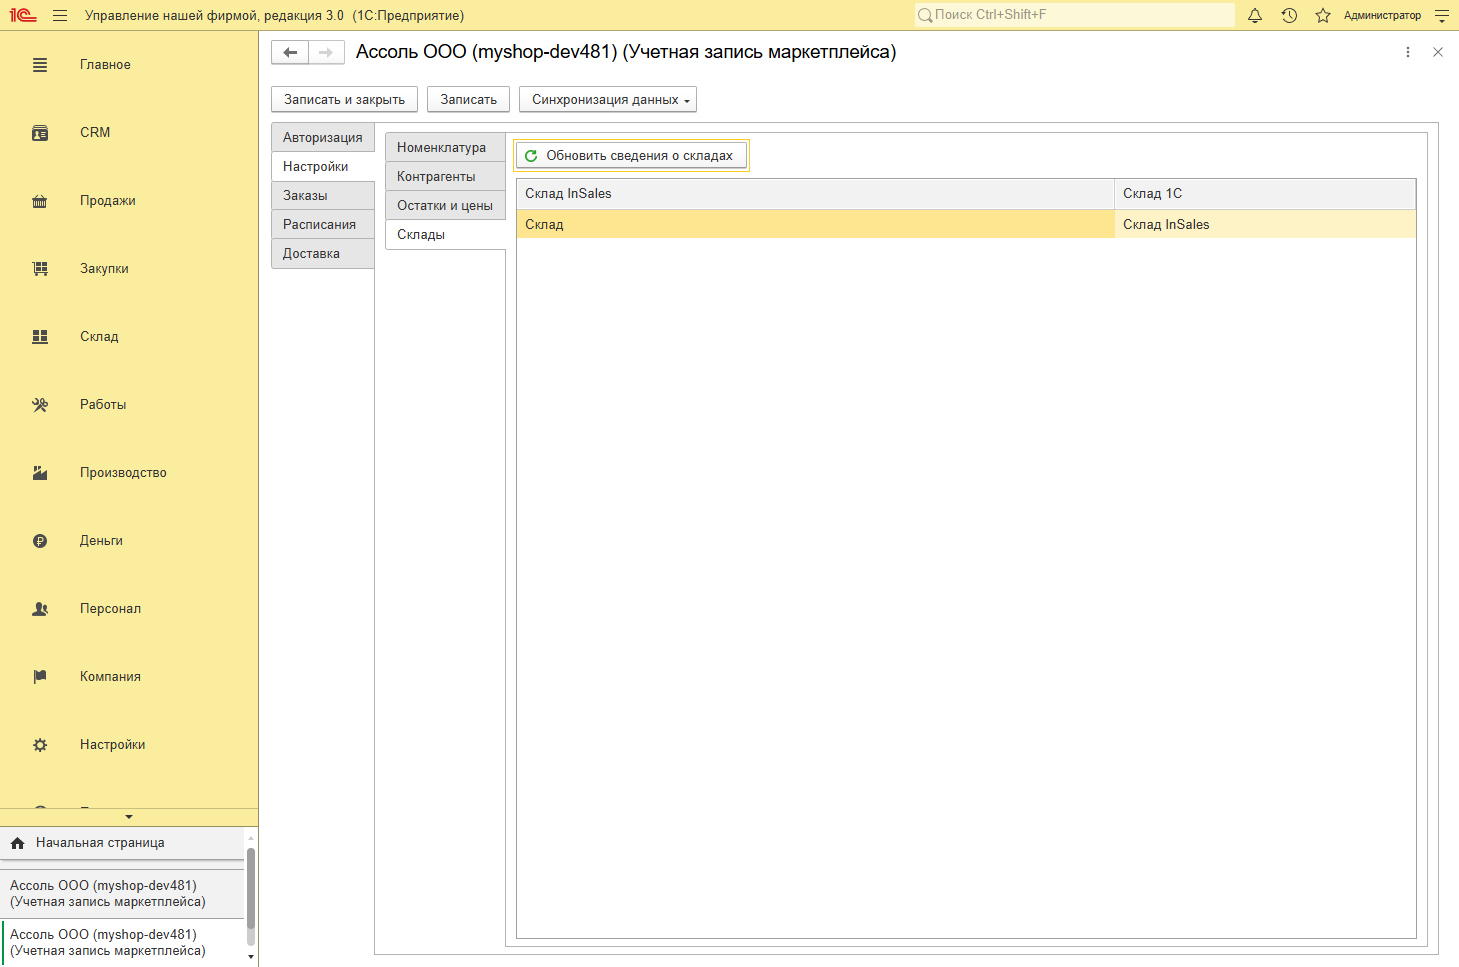This screenshot has width=1459, height=967.
Task: Open the Закупки section
Action: click(x=104, y=269)
